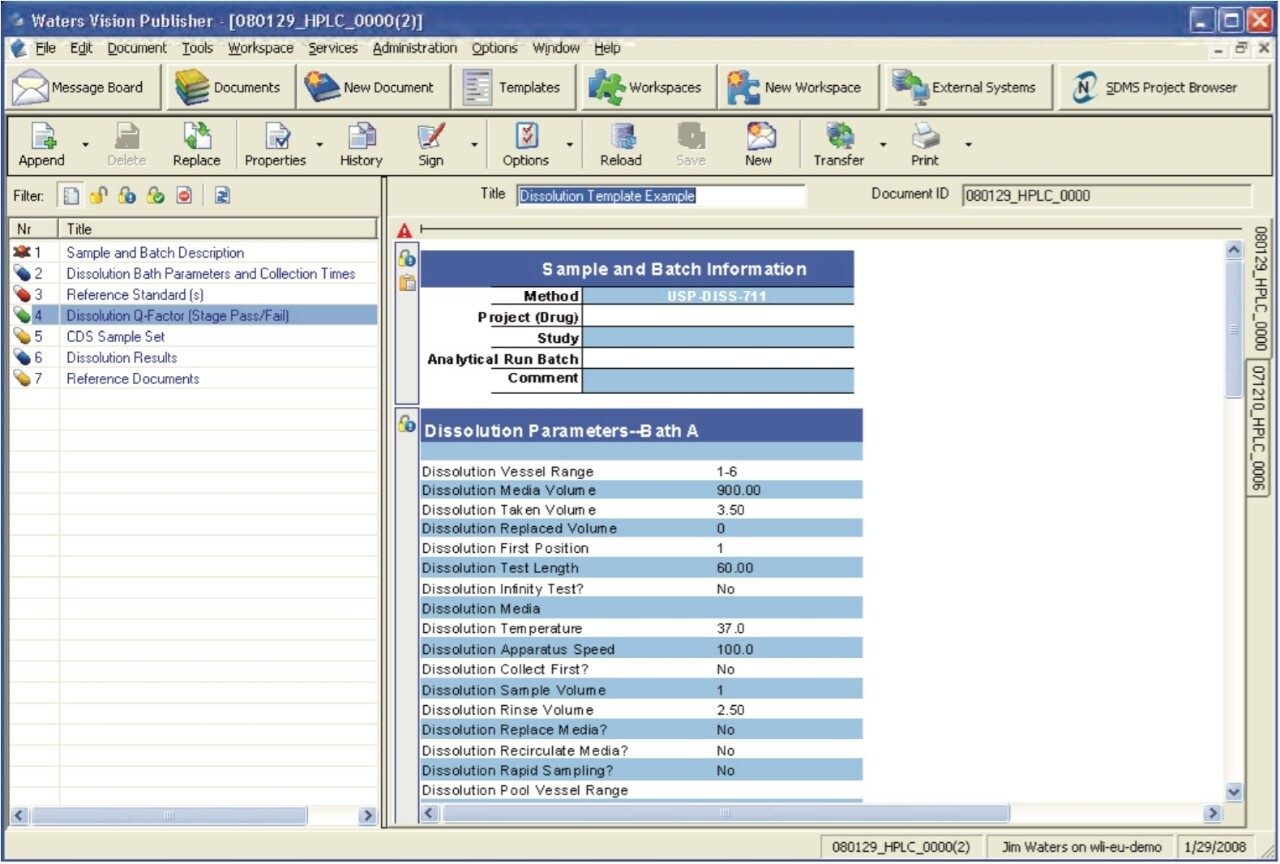Create a New Workspace

click(x=796, y=88)
